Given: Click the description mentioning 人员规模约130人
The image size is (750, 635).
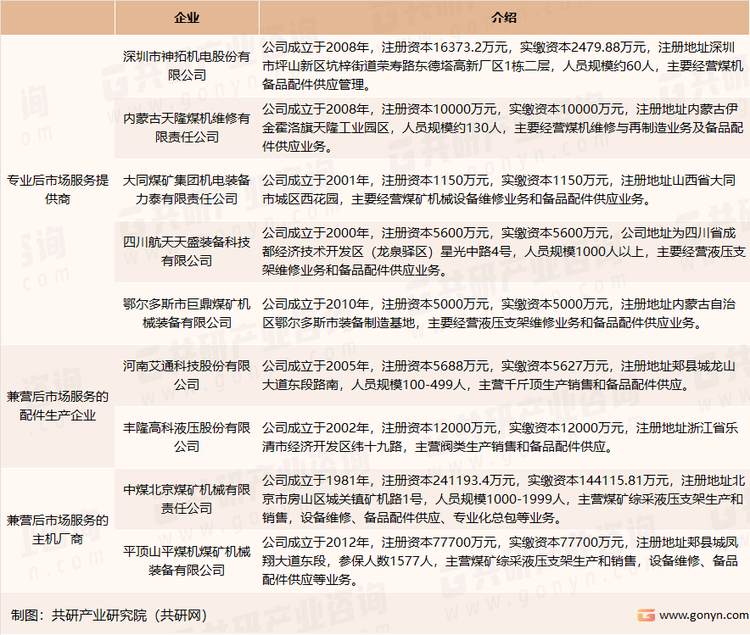Looking at the screenshot, I should pyautogui.click(x=504, y=128).
